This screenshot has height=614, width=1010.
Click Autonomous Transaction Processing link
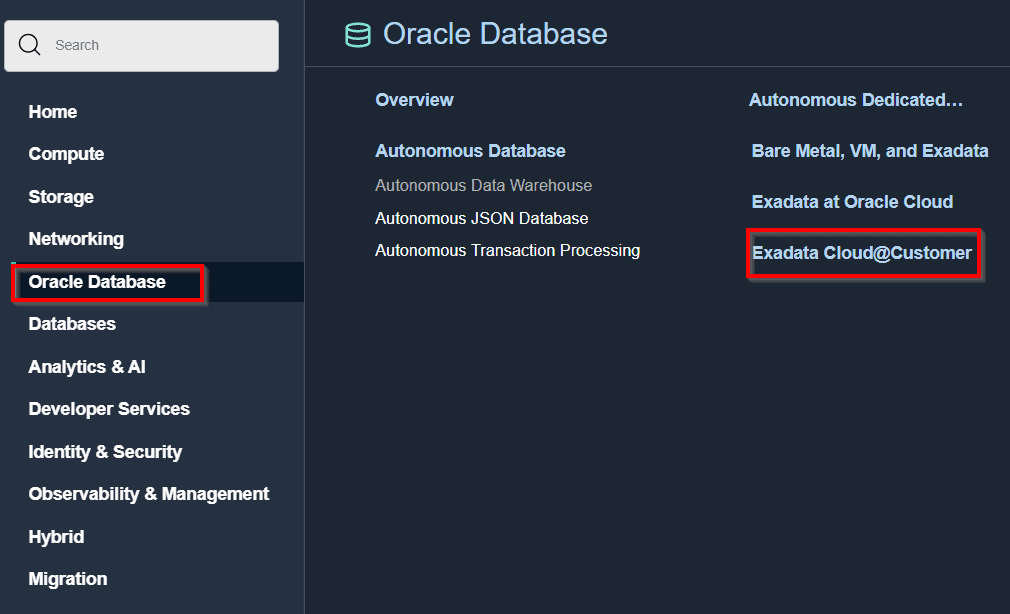507,251
